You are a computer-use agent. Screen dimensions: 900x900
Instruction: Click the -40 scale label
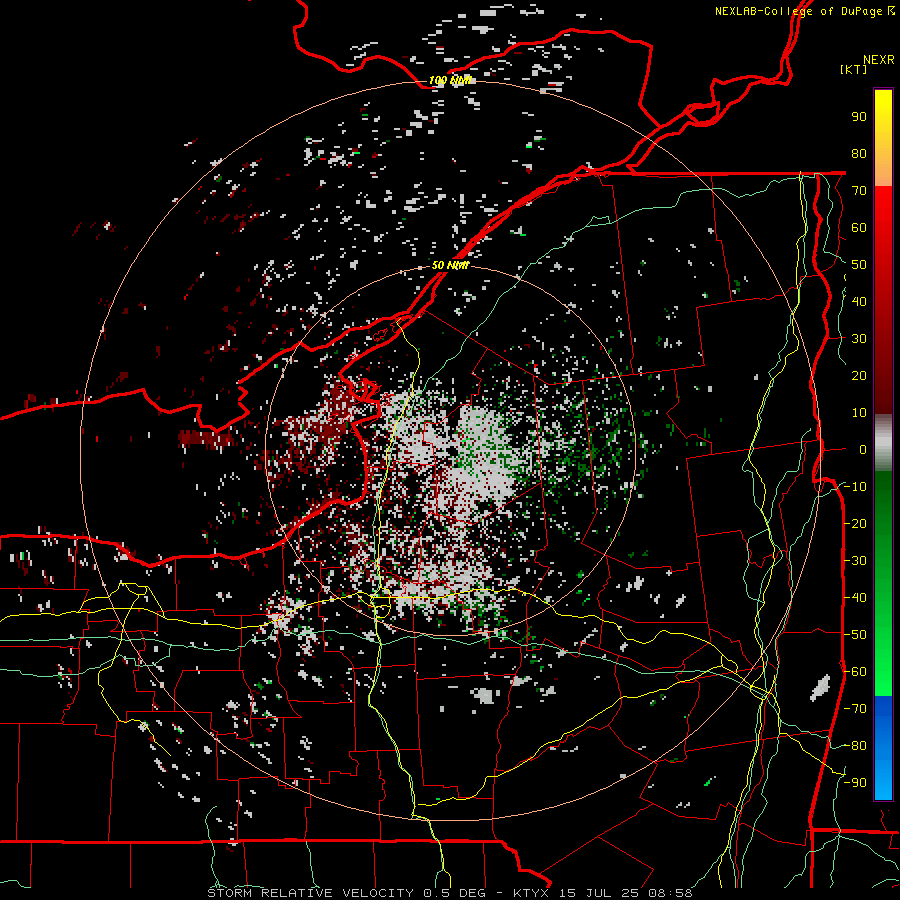click(x=855, y=598)
